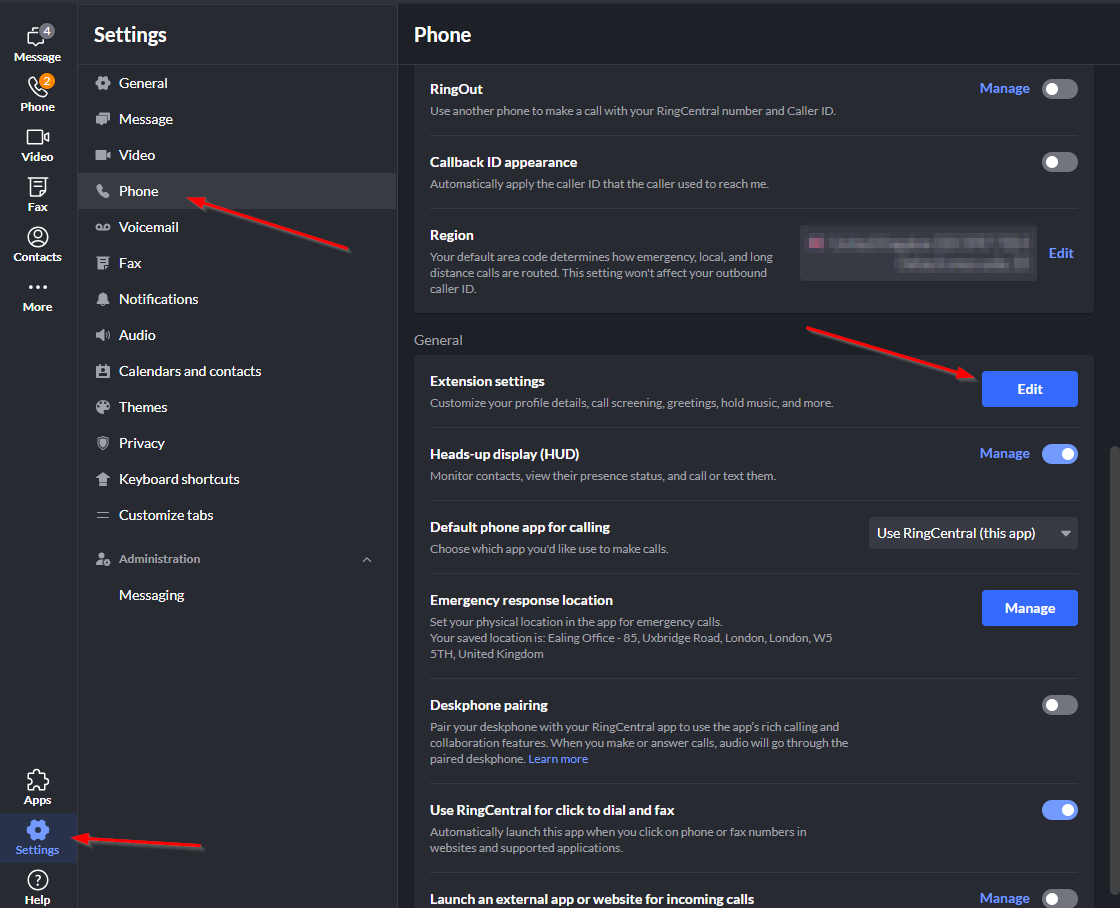The width and height of the screenshot is (1120, 908).
Task: Open Learn more link in Deskphone pairing
Action: point(558,759)
